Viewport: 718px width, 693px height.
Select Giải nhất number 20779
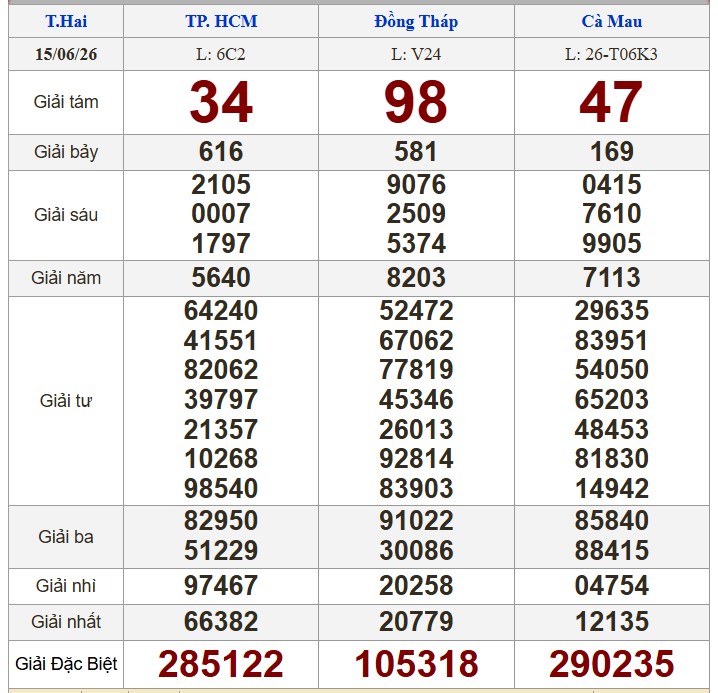pos(416,622)
